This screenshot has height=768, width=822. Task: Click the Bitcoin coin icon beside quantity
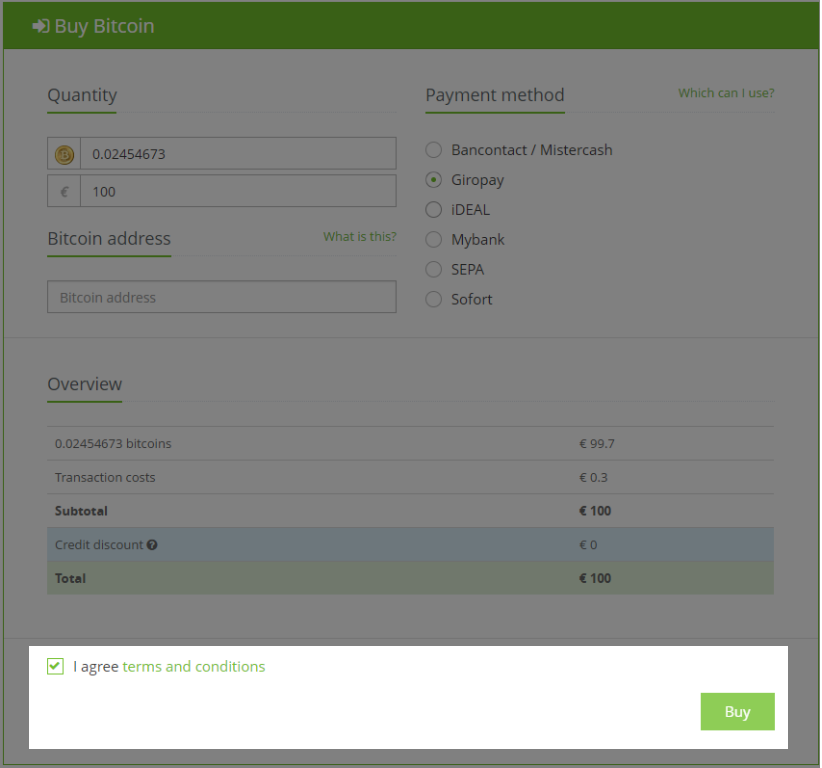[64, 155]
